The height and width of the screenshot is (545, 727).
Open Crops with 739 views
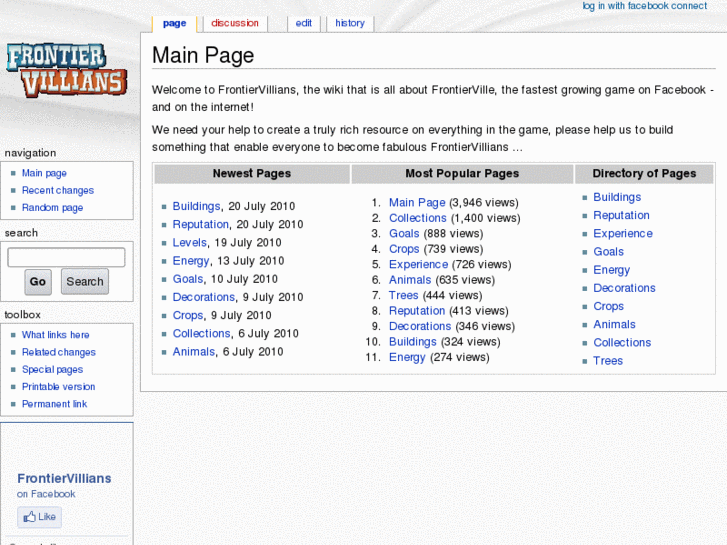[x=404, y=249]
